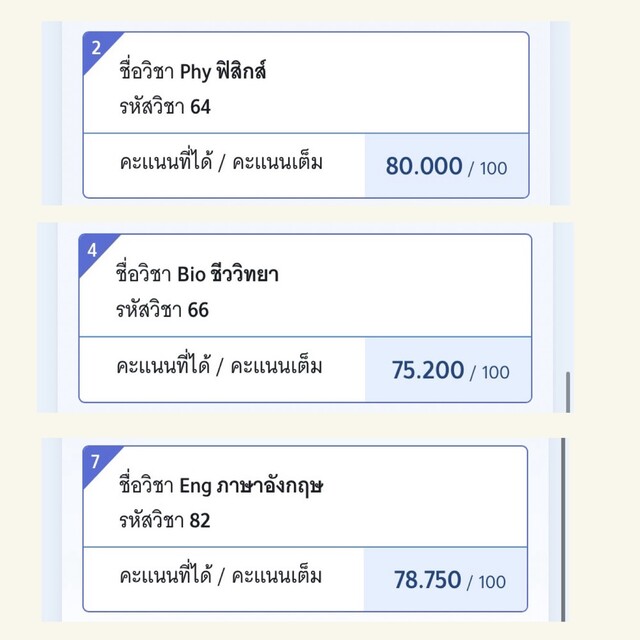Screen dimensions: 640x640
Task: Click the 78.750 English score value
Action: (x=427, y=580)
